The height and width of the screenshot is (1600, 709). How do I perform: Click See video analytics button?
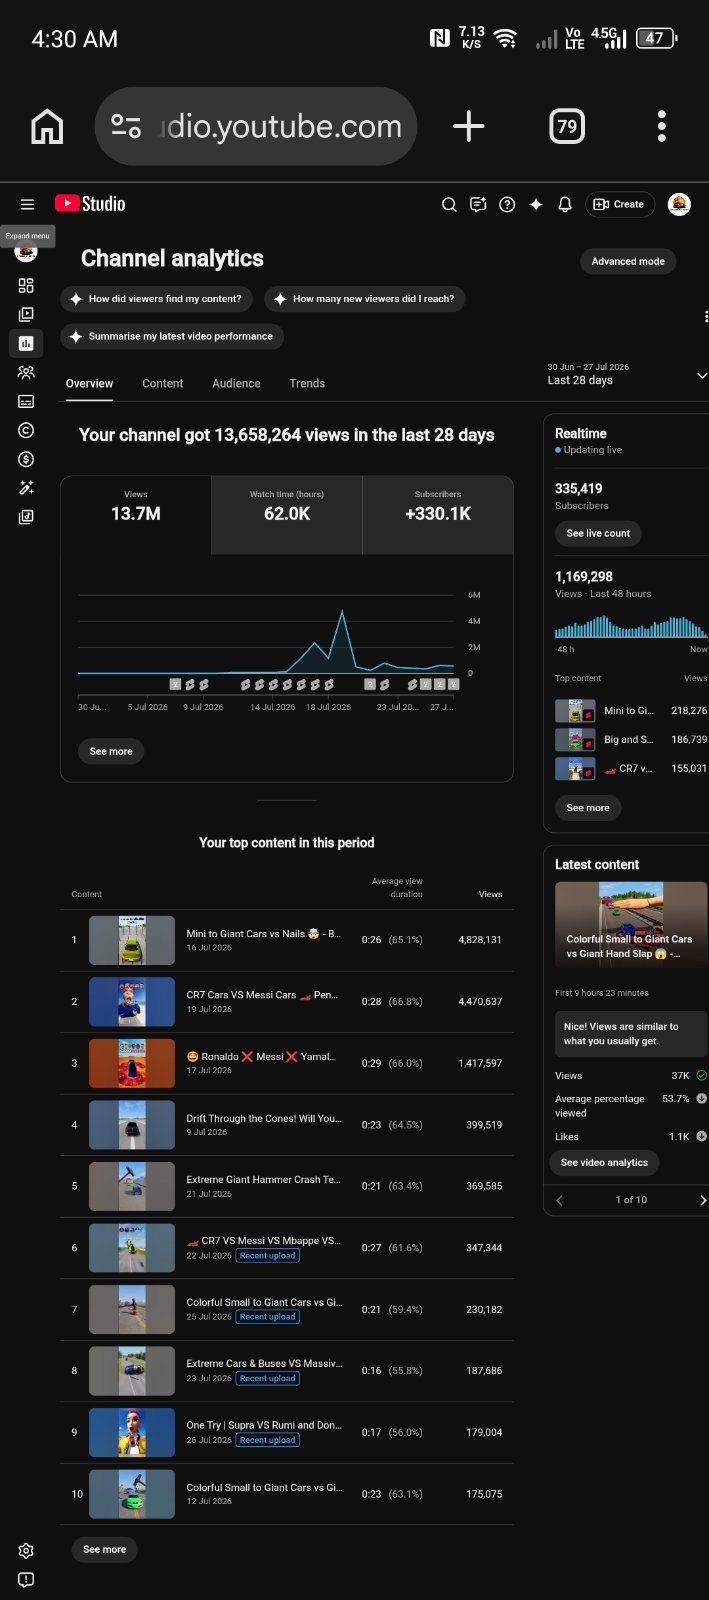[604, 1162]
